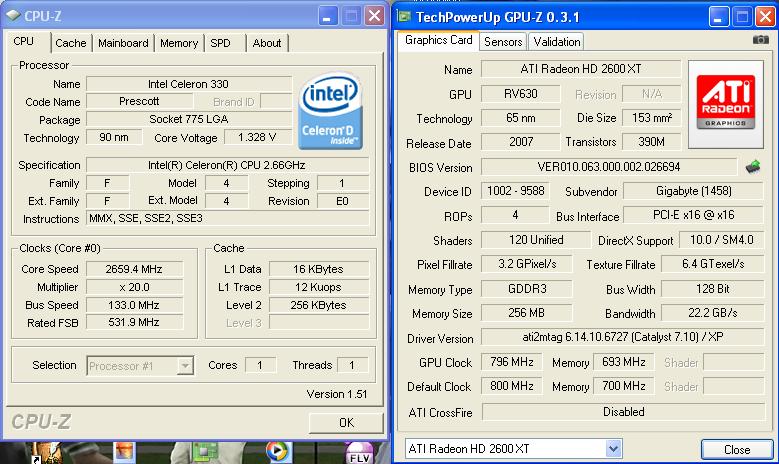Click the camera screenshot icon in GPU-Z
779x464 pixels.
[x=760, y=40]
